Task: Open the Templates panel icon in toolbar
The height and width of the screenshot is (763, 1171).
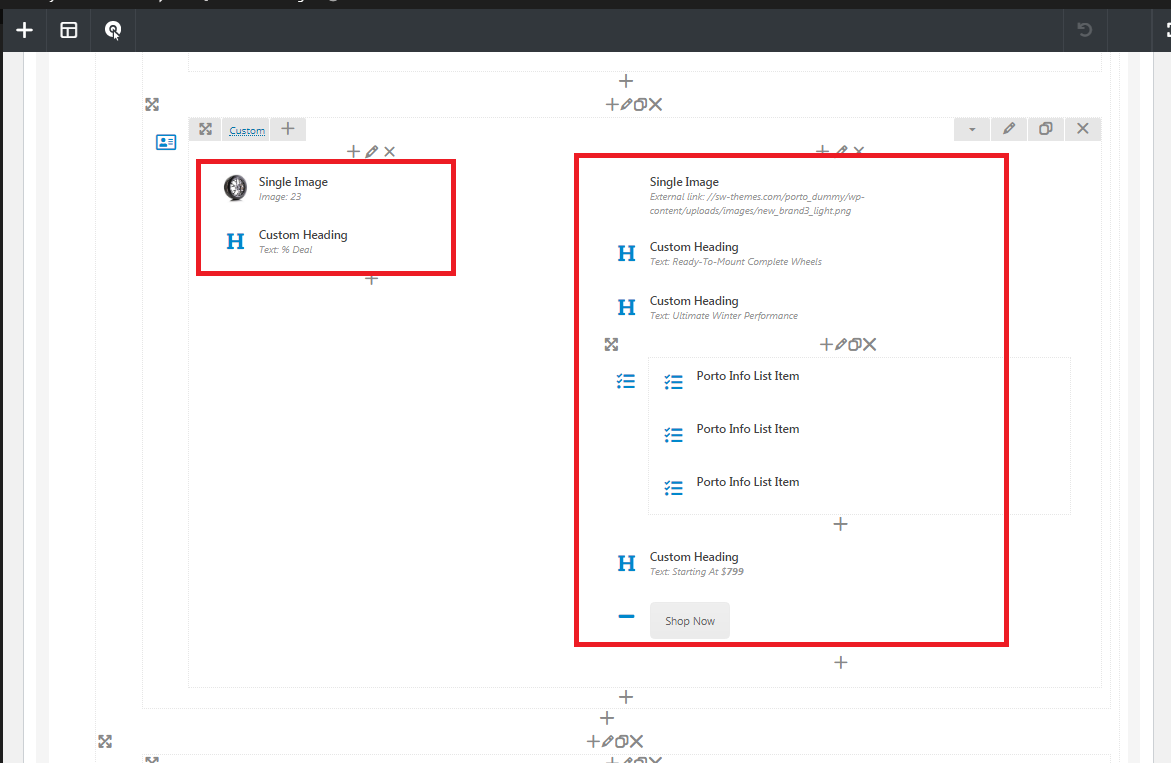Action: pos(69,30)
